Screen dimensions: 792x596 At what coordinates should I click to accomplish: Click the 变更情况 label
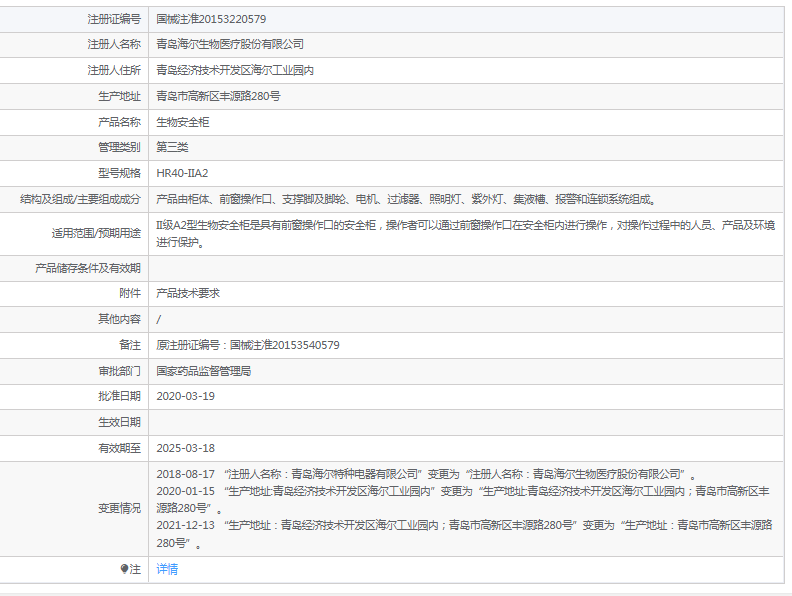[x=120, y=509]
